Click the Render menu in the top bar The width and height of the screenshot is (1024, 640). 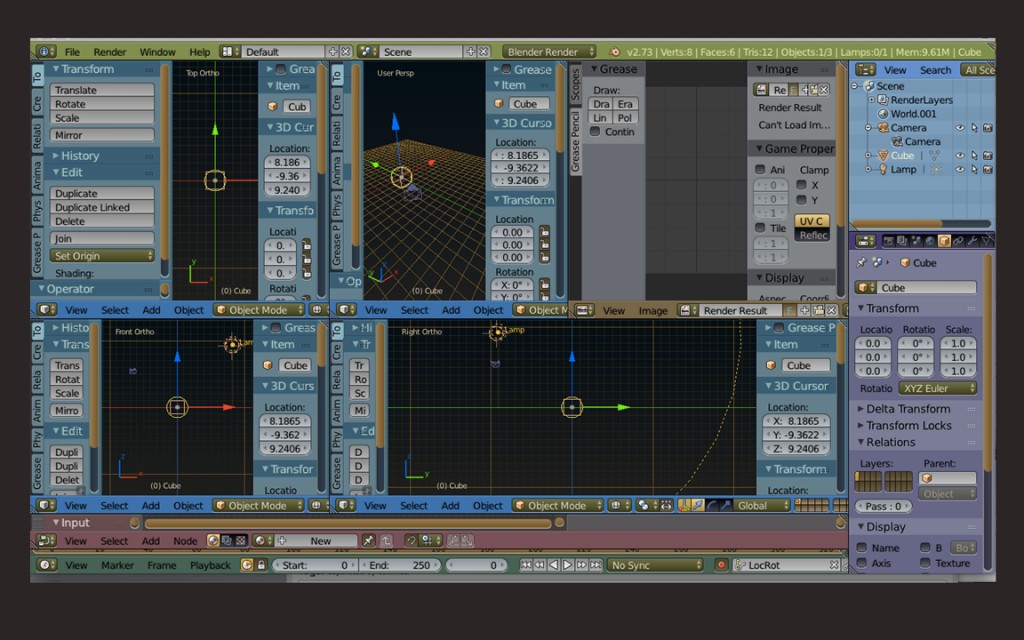tap(110, 51)
